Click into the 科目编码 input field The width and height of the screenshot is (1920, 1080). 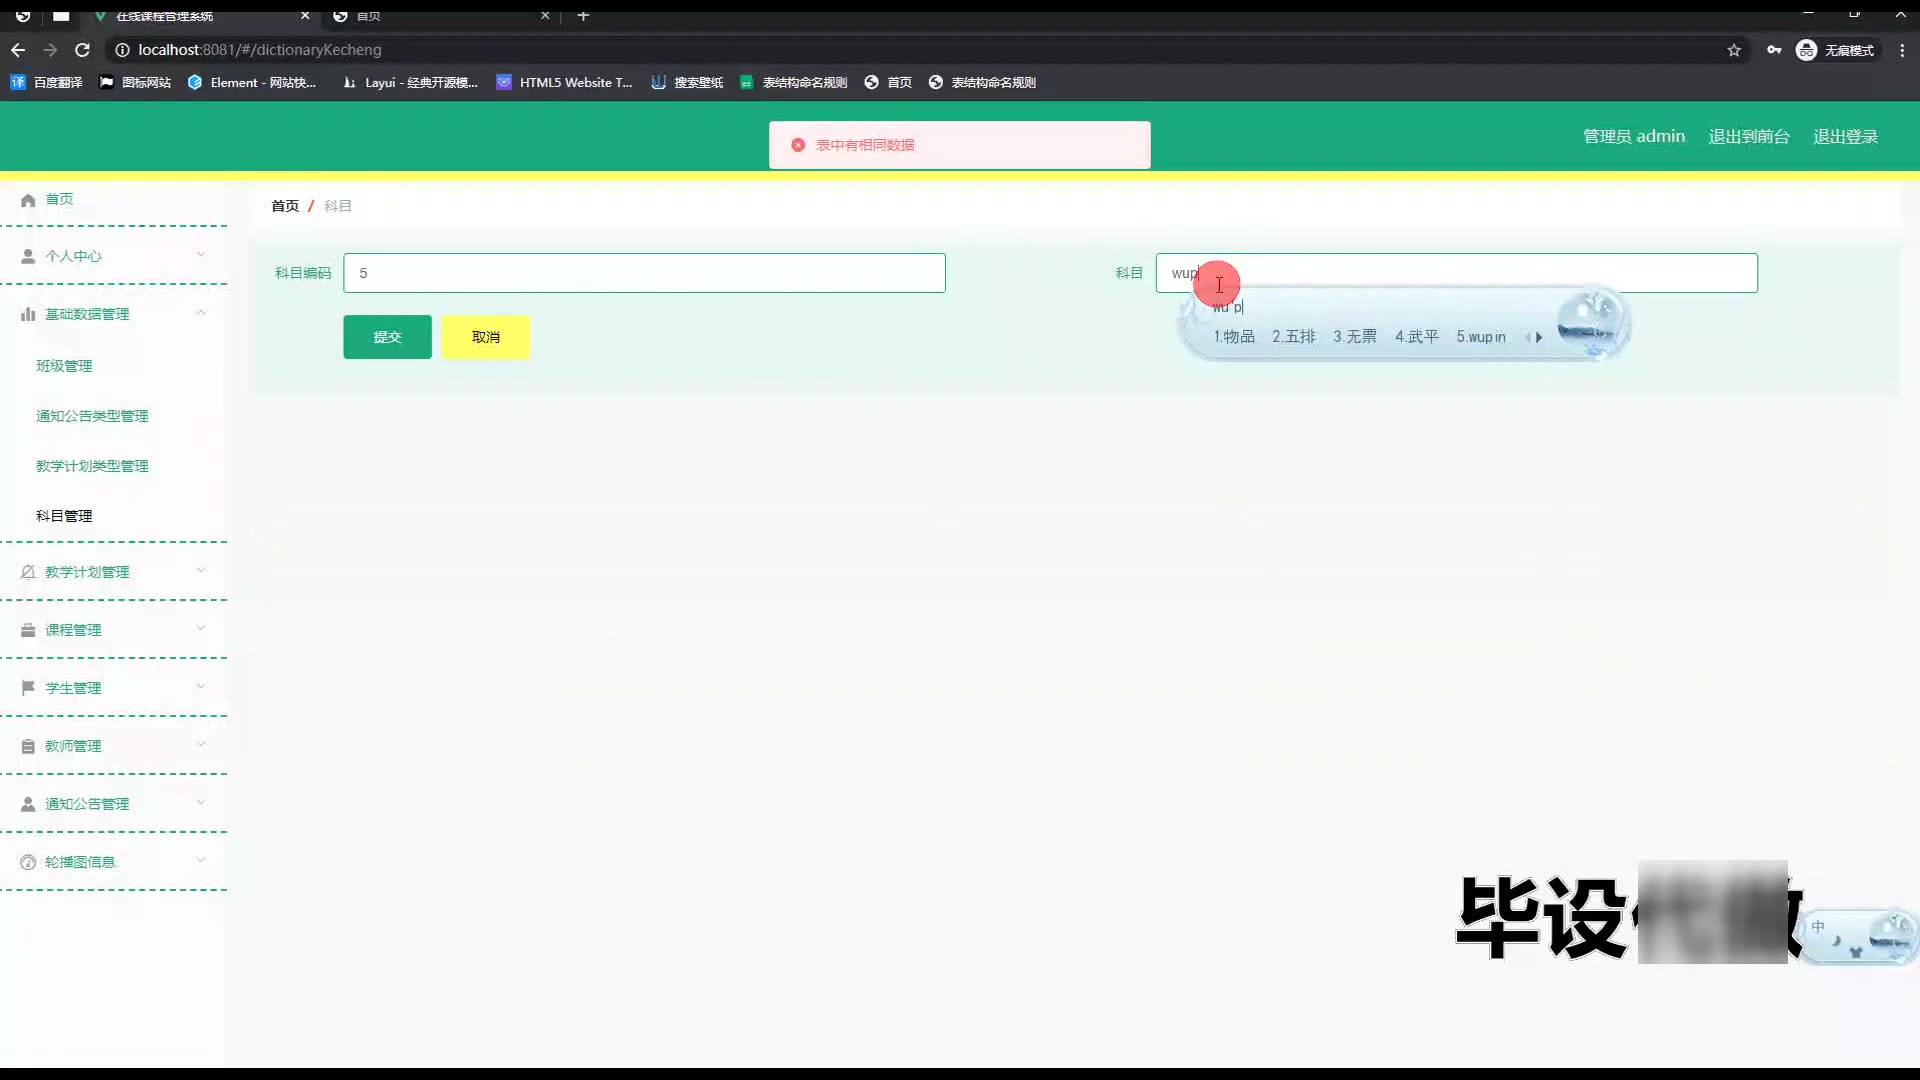tap(644, 273)
